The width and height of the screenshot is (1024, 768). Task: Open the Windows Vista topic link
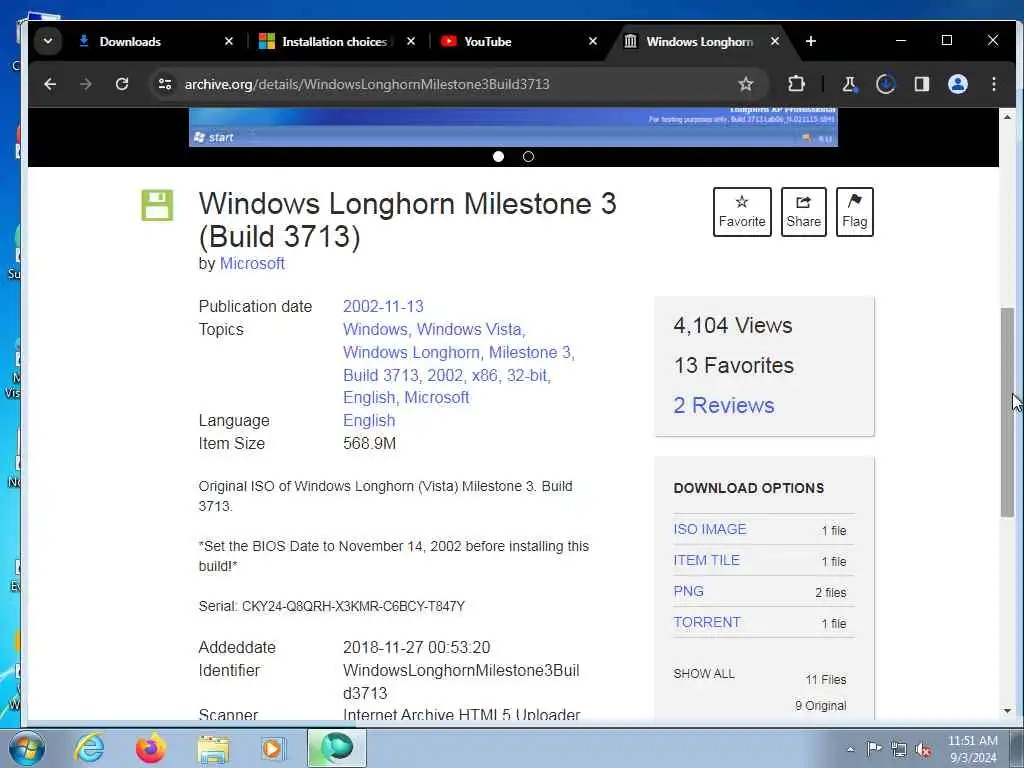tap(471, 329)
